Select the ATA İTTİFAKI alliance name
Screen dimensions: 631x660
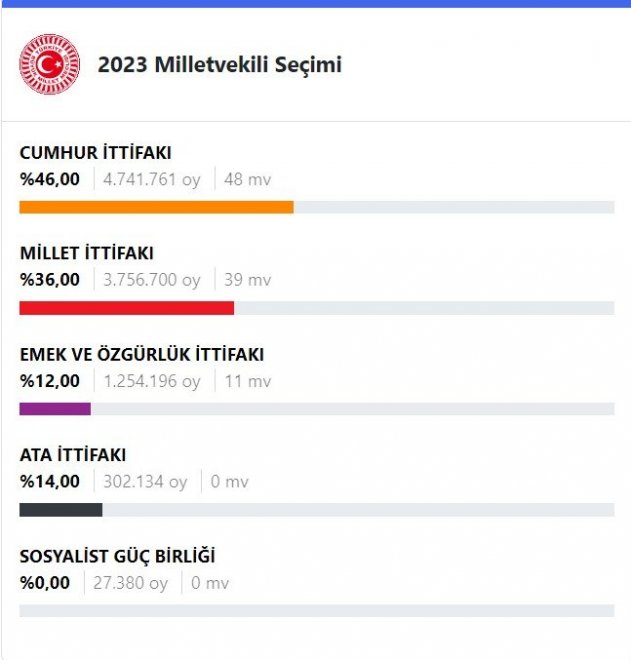click(73, 455)
